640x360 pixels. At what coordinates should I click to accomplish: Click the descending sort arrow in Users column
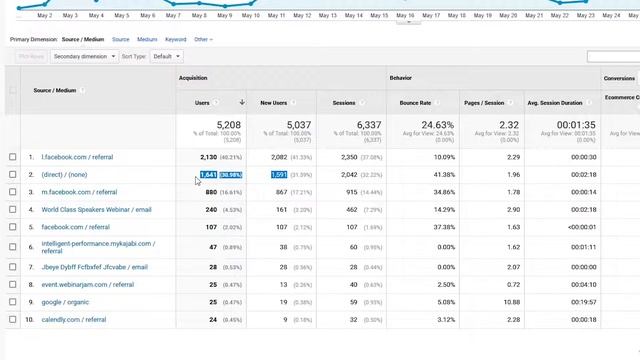click(242, 102)
